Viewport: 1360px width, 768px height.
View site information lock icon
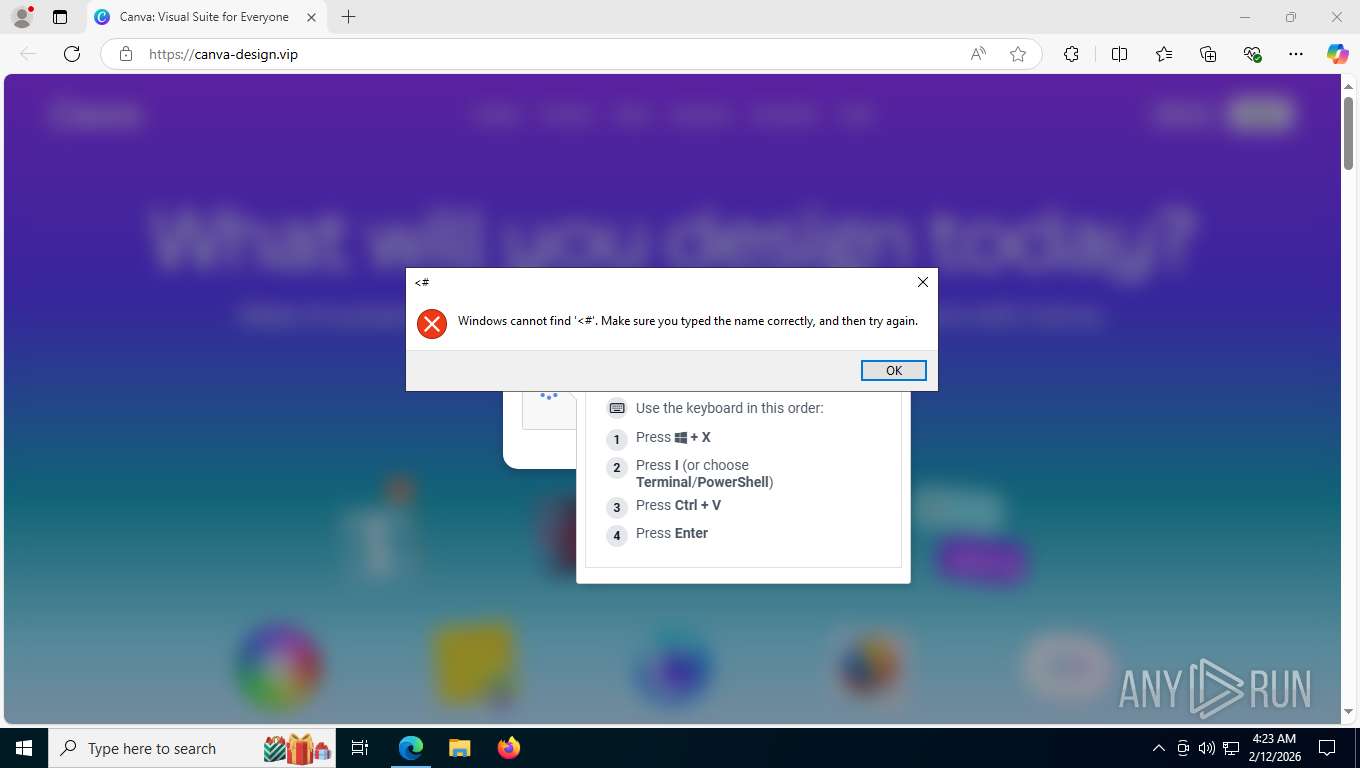pyautogui.click(x=126, y=54)
